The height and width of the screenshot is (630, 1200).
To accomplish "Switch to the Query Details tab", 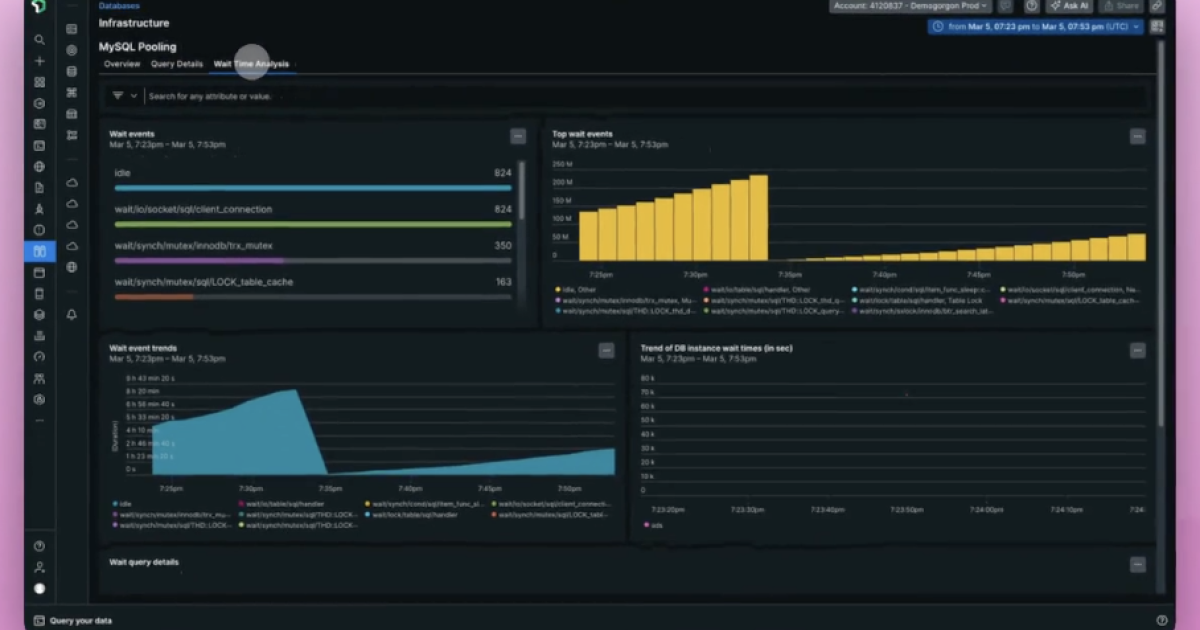I will click(x=177, y=64).
